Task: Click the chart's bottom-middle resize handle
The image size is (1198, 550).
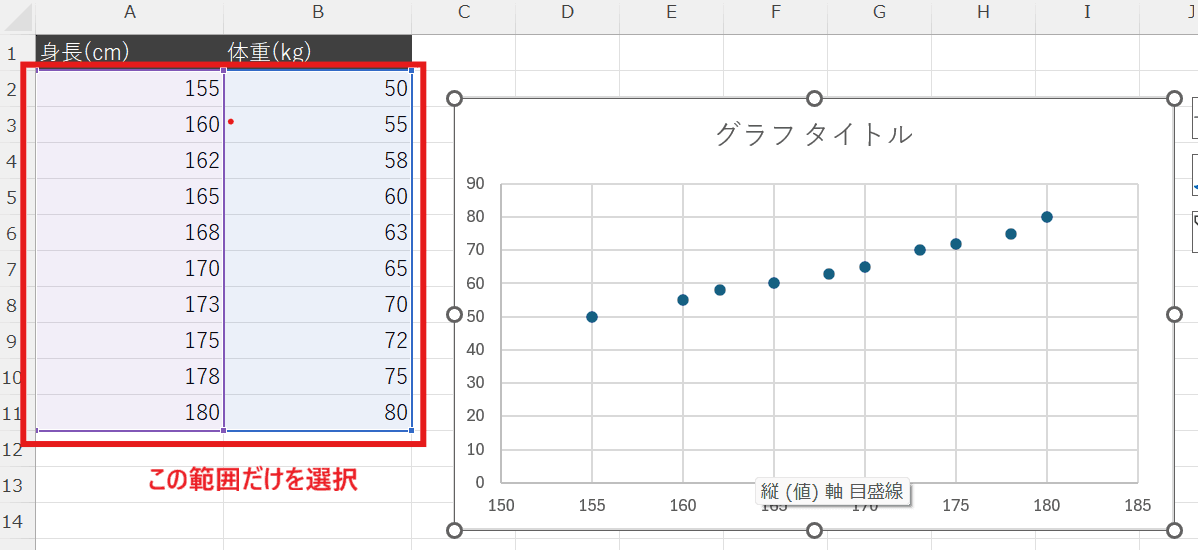Action: pyautogui.click(x=814, y=530)
